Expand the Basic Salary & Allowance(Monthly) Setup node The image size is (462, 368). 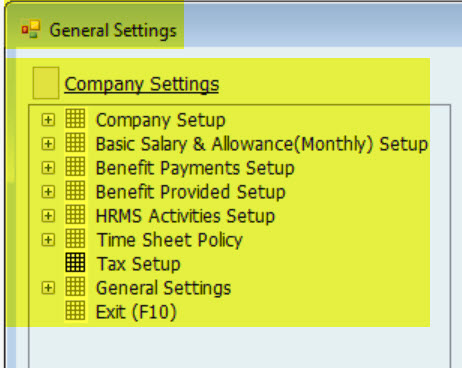(48, 144)
